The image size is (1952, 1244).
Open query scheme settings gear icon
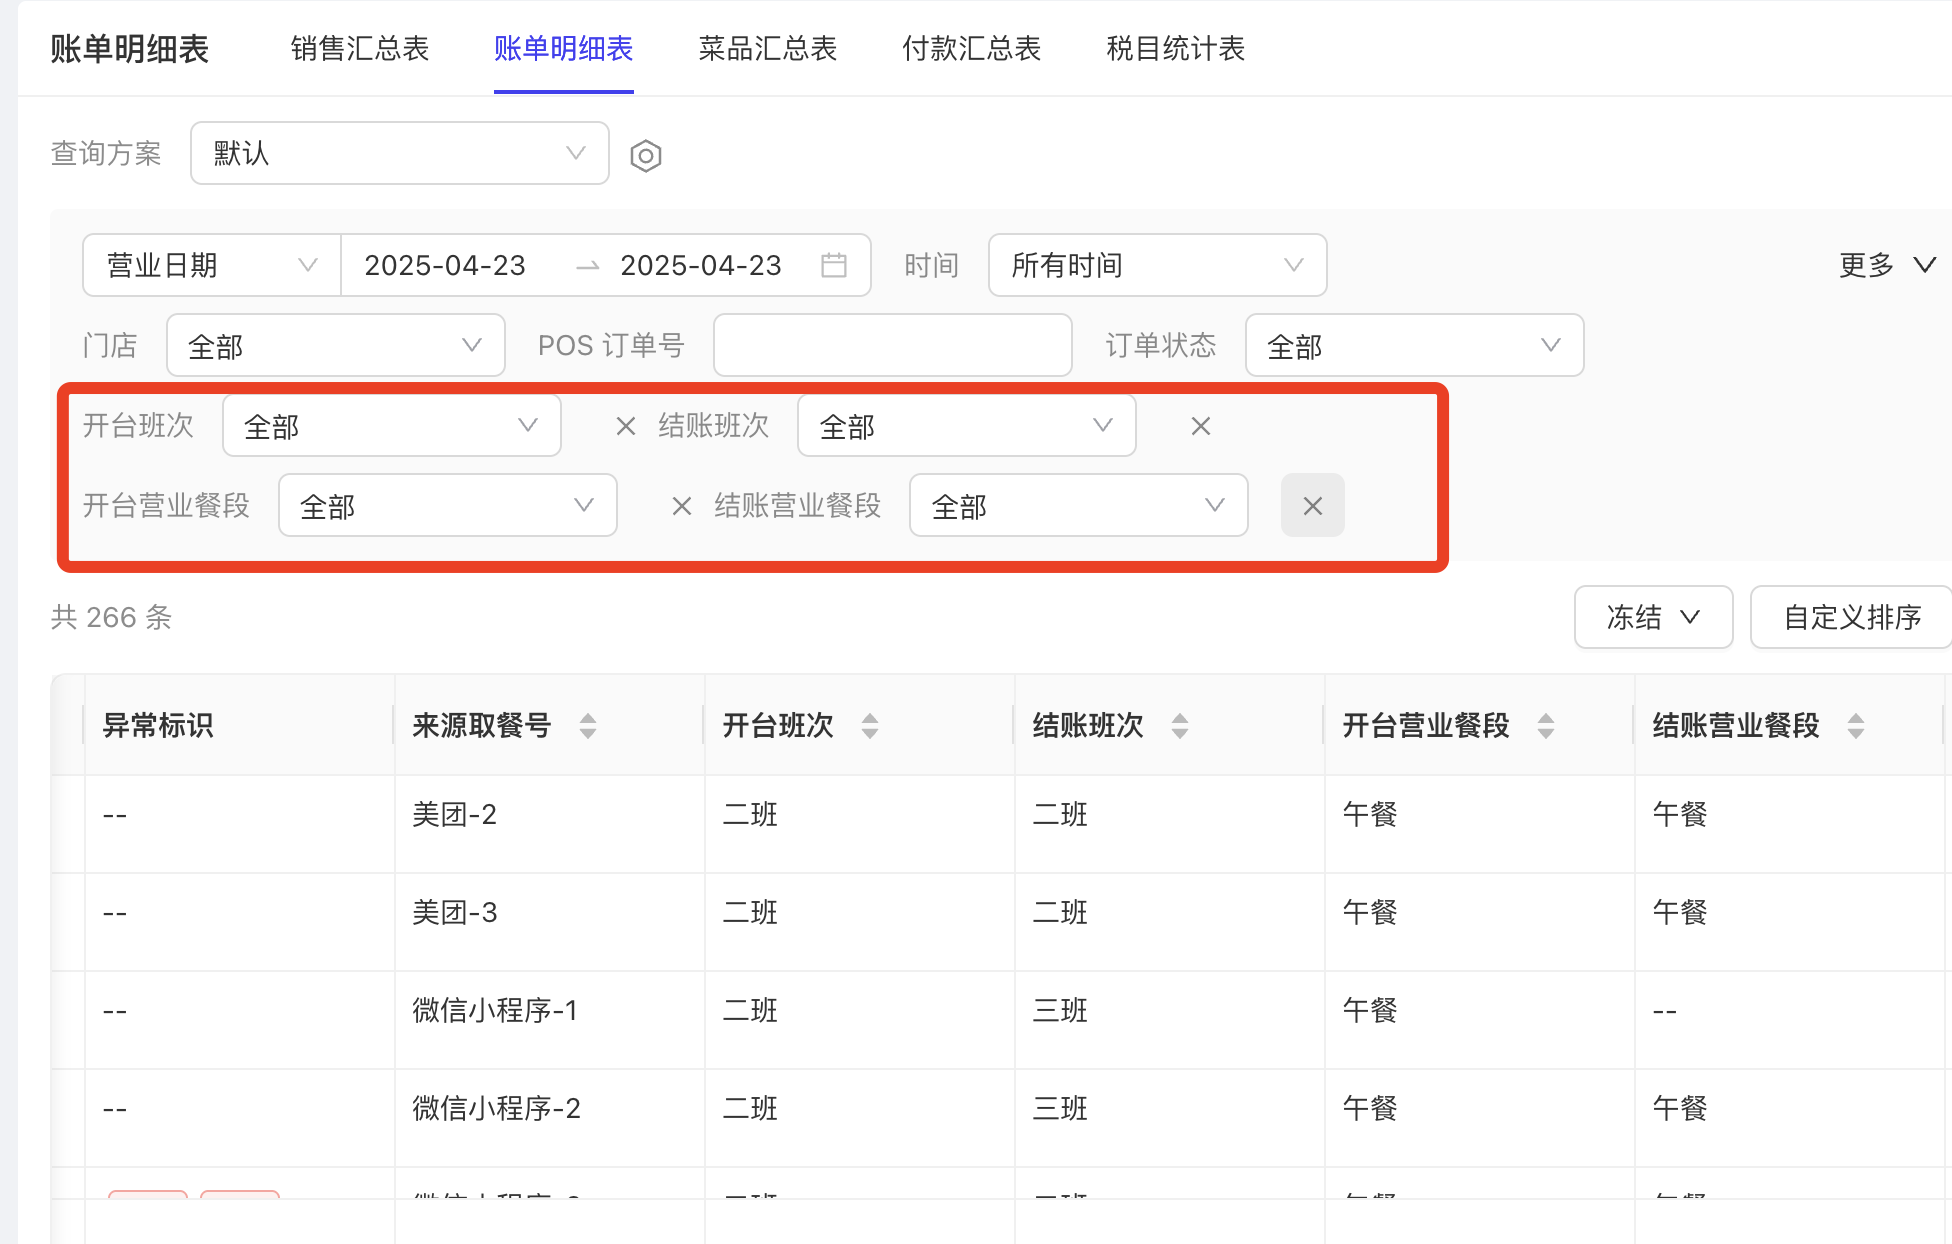(x=646, y=155)
